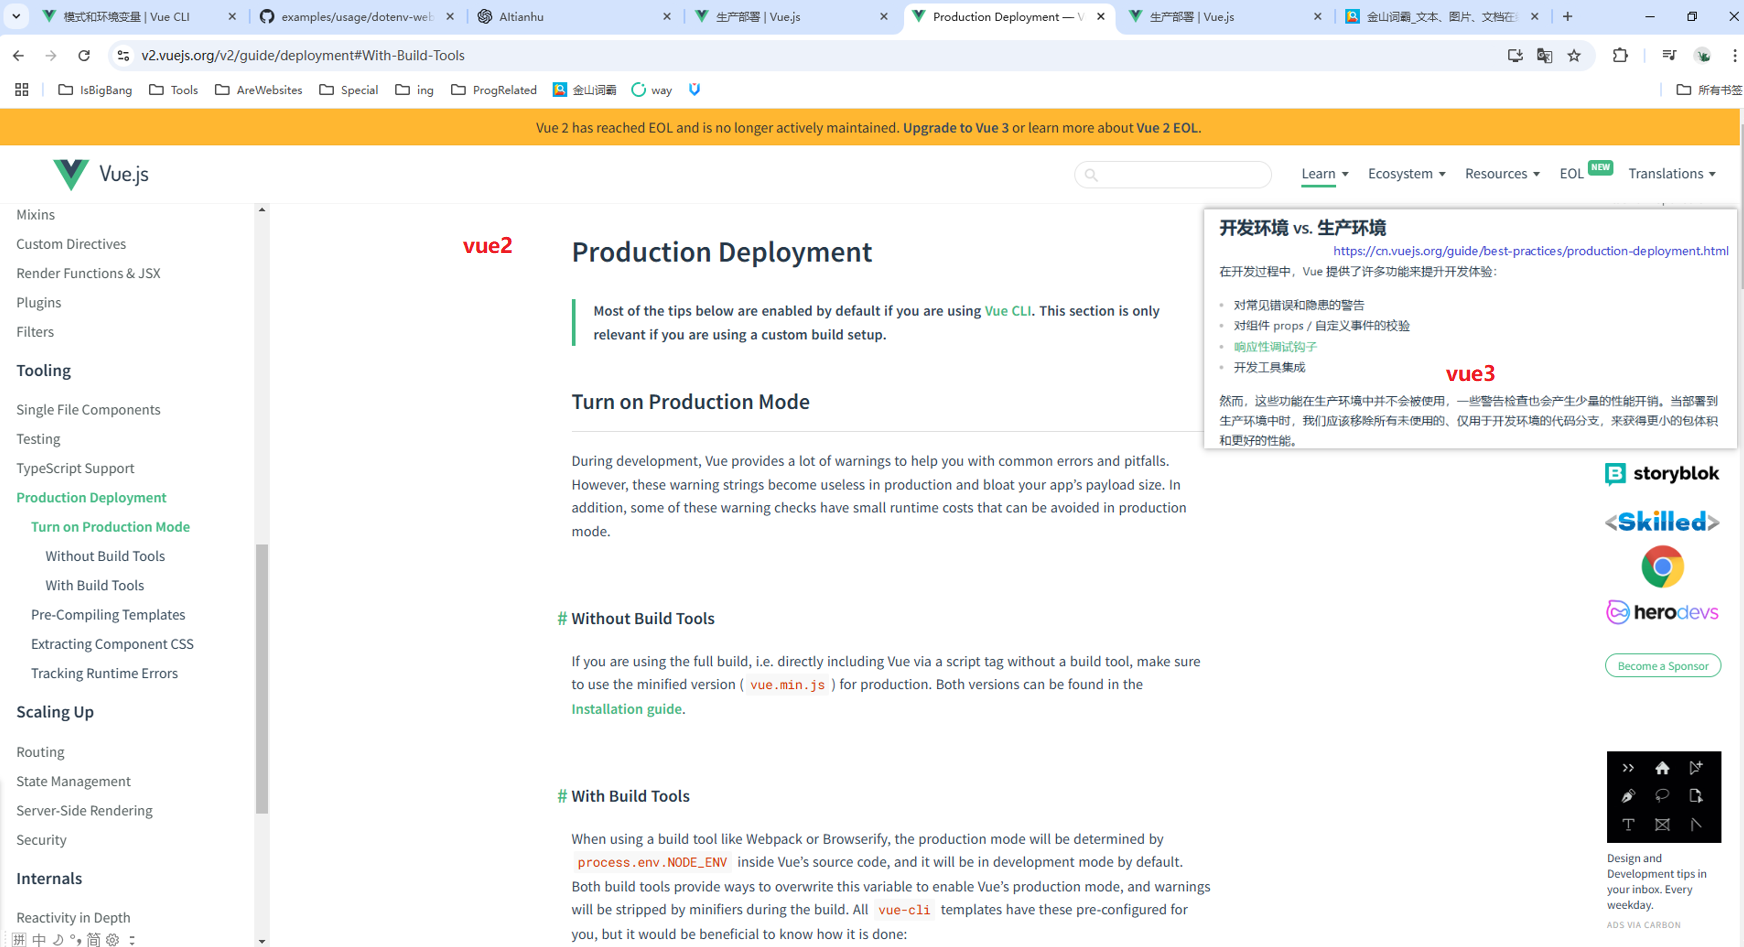Open the IsBigBang bookmark folder
1744x947 pixels.
95,90
